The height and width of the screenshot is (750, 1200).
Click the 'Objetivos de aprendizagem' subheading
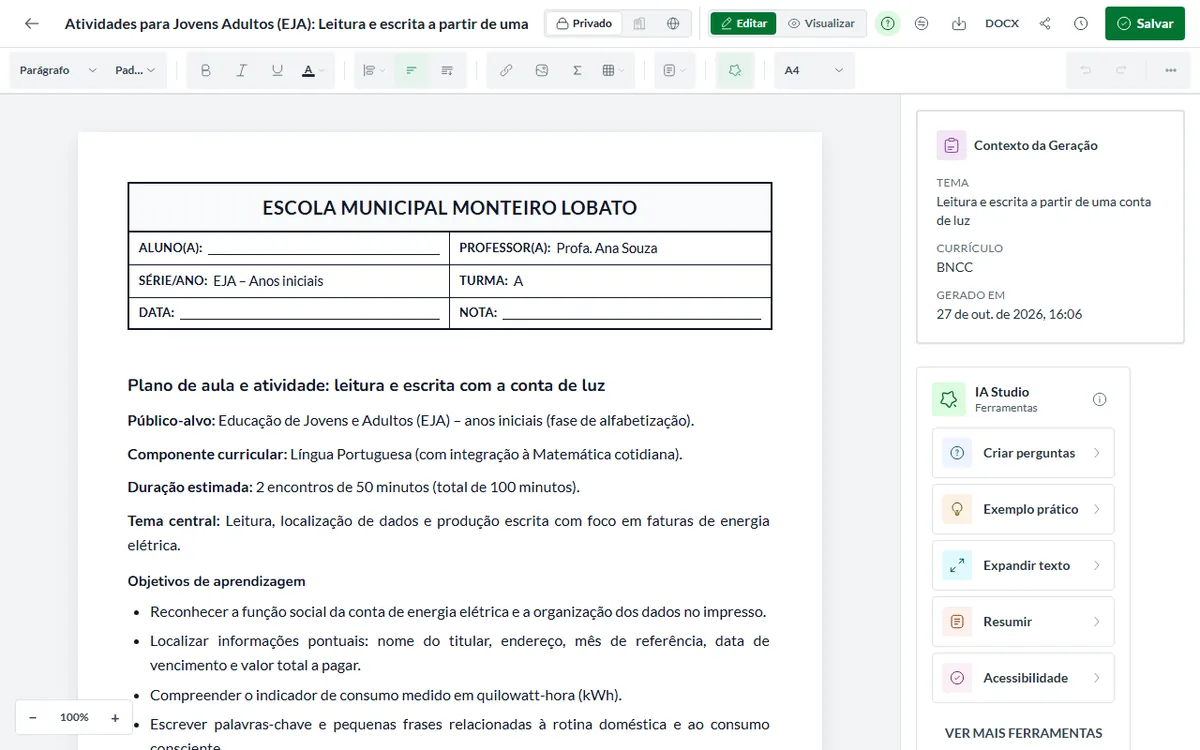click(x=217, y=581)
